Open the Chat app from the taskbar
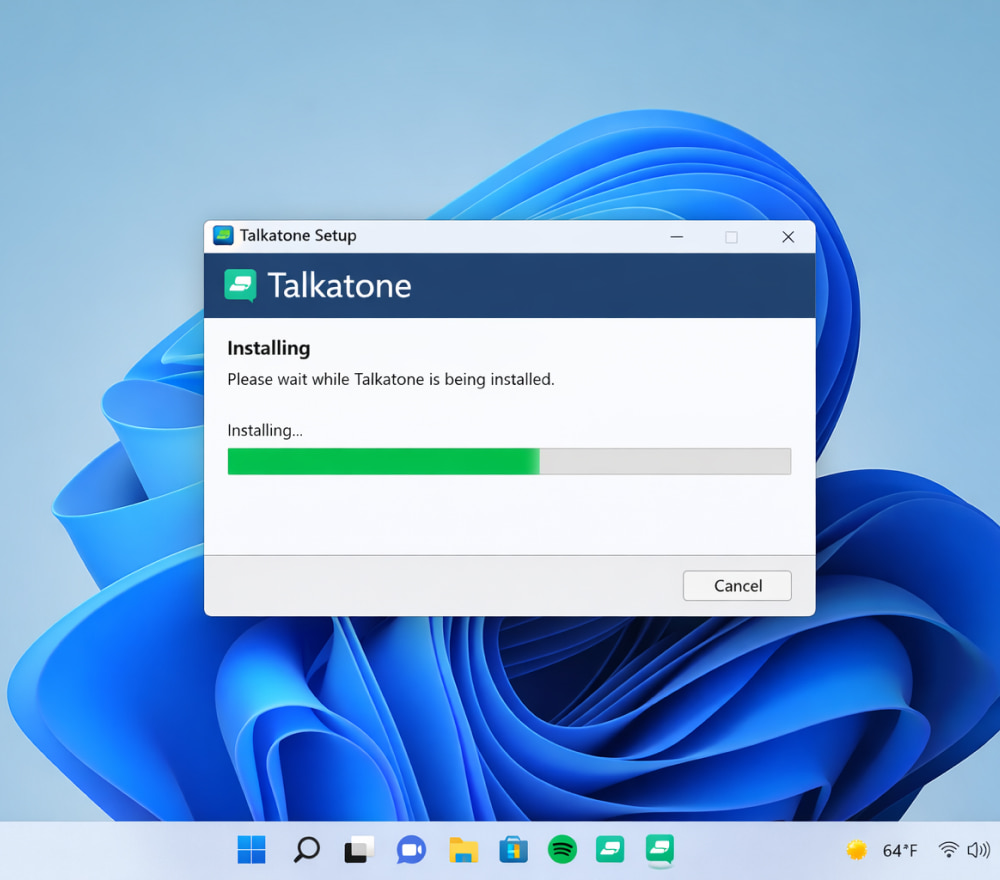This screenshot has width=1000, height=880. point(411,849)
